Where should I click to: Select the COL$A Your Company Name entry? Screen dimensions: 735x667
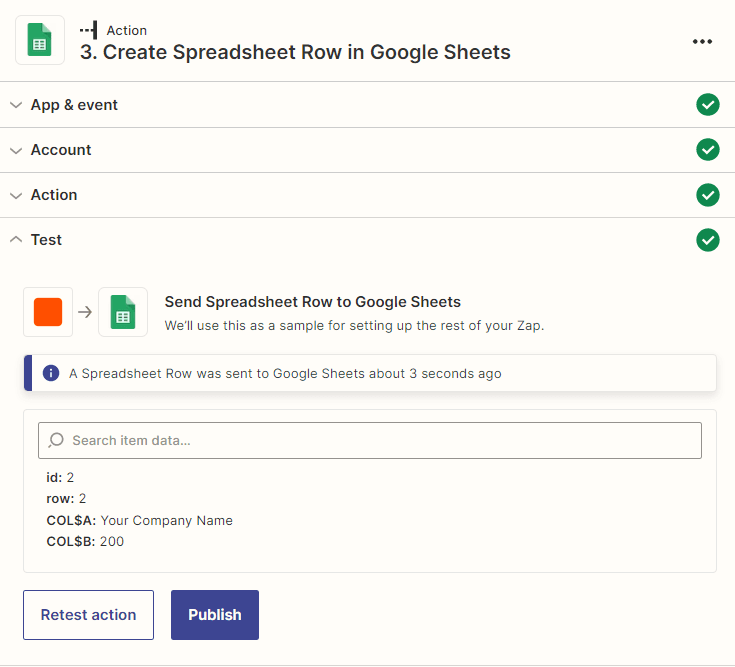tap(140, 520)
